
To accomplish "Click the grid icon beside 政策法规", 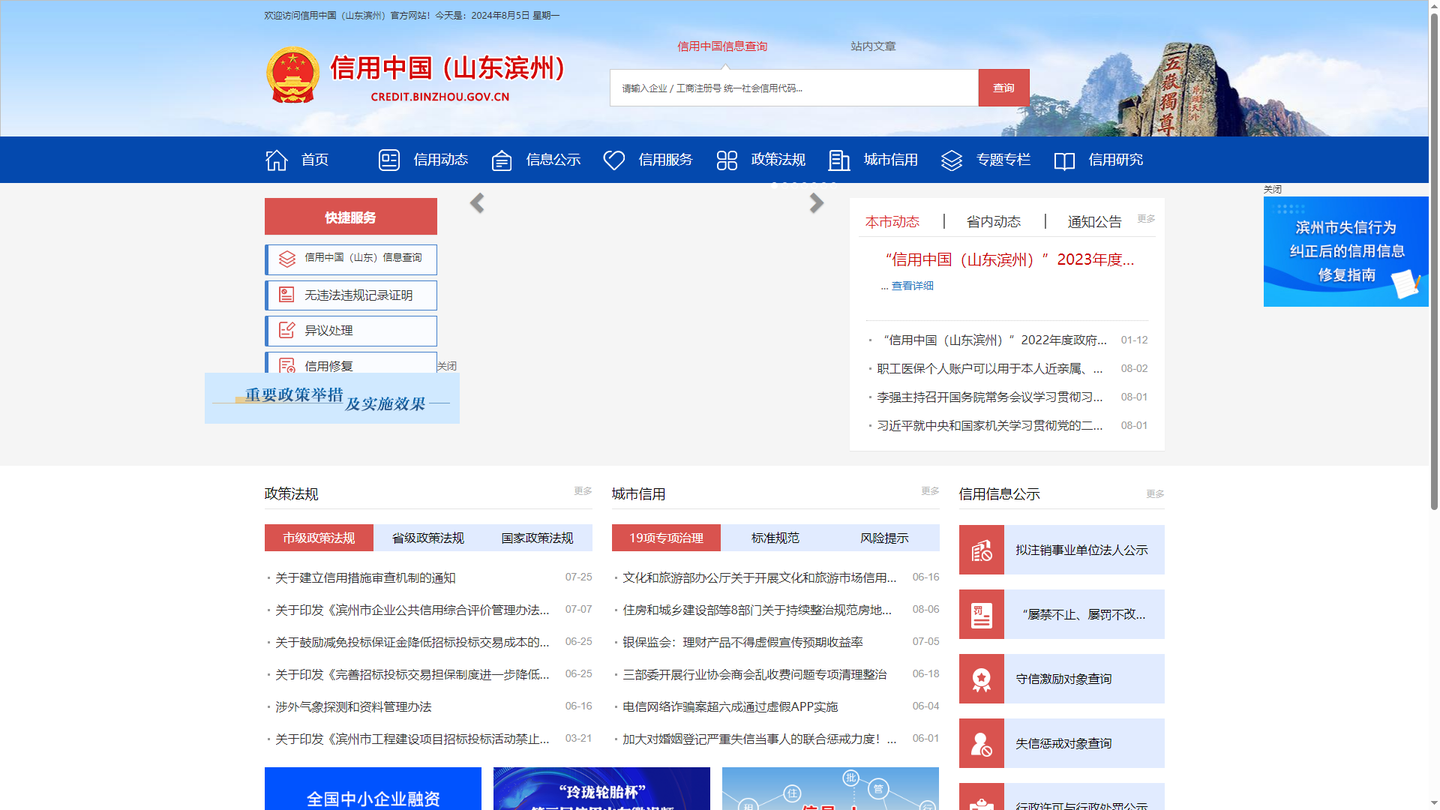I will pyautogui.click(x=727, y=160).
